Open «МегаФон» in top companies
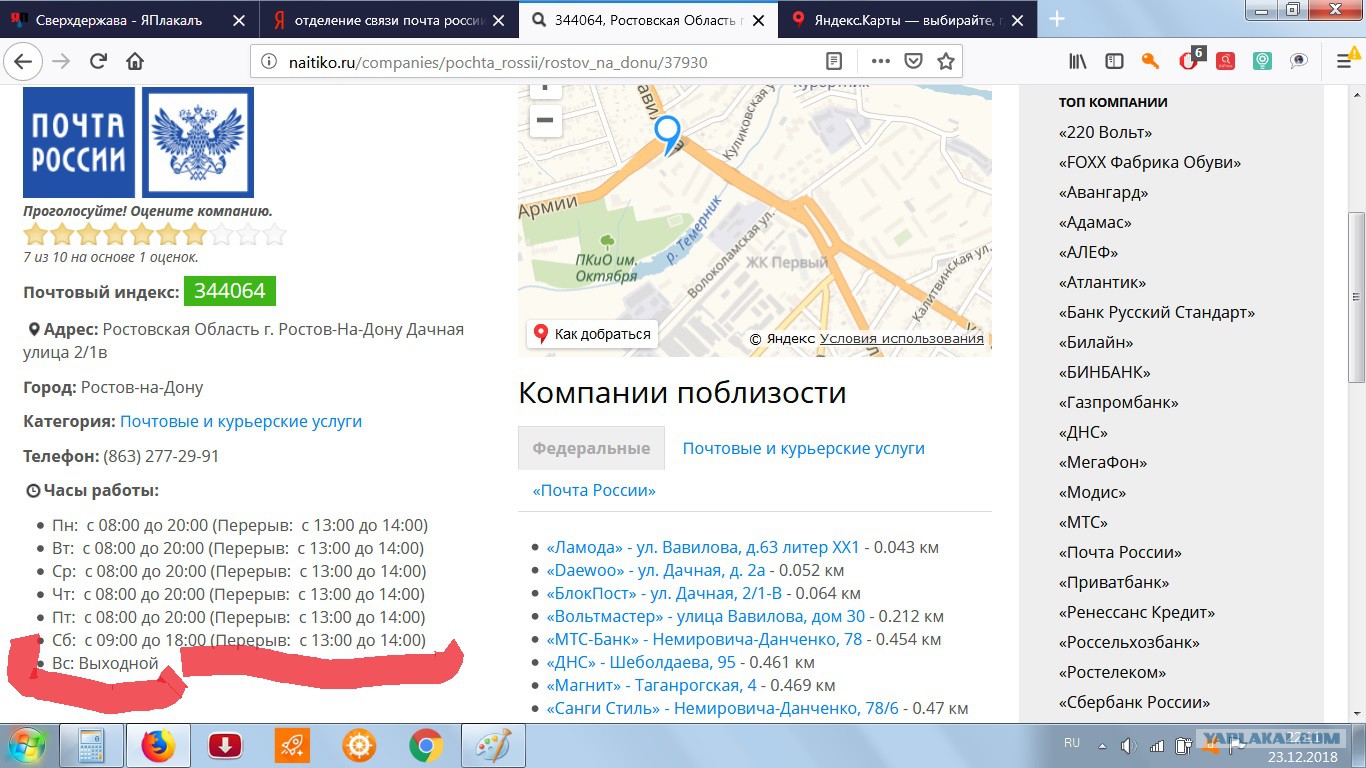The image size is (1366, 768). point(1102,462)
